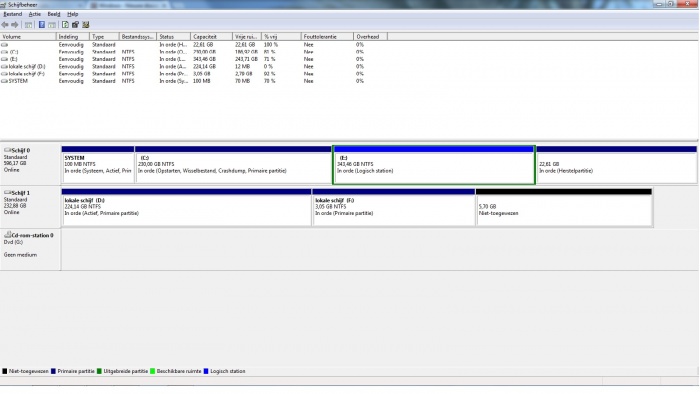This screenshot has height=394, width=700.
Task: Select lokale schijf (D:) in volume list
Action: click(27, 66)
